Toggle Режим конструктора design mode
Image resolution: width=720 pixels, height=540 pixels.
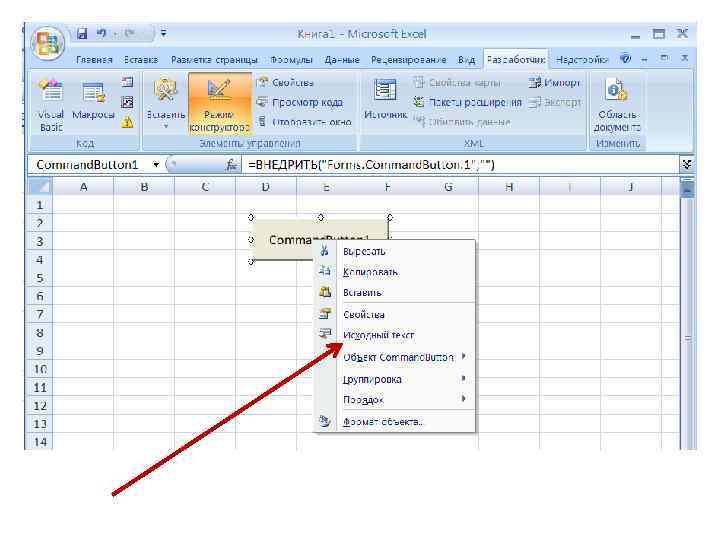click(220, 103)
